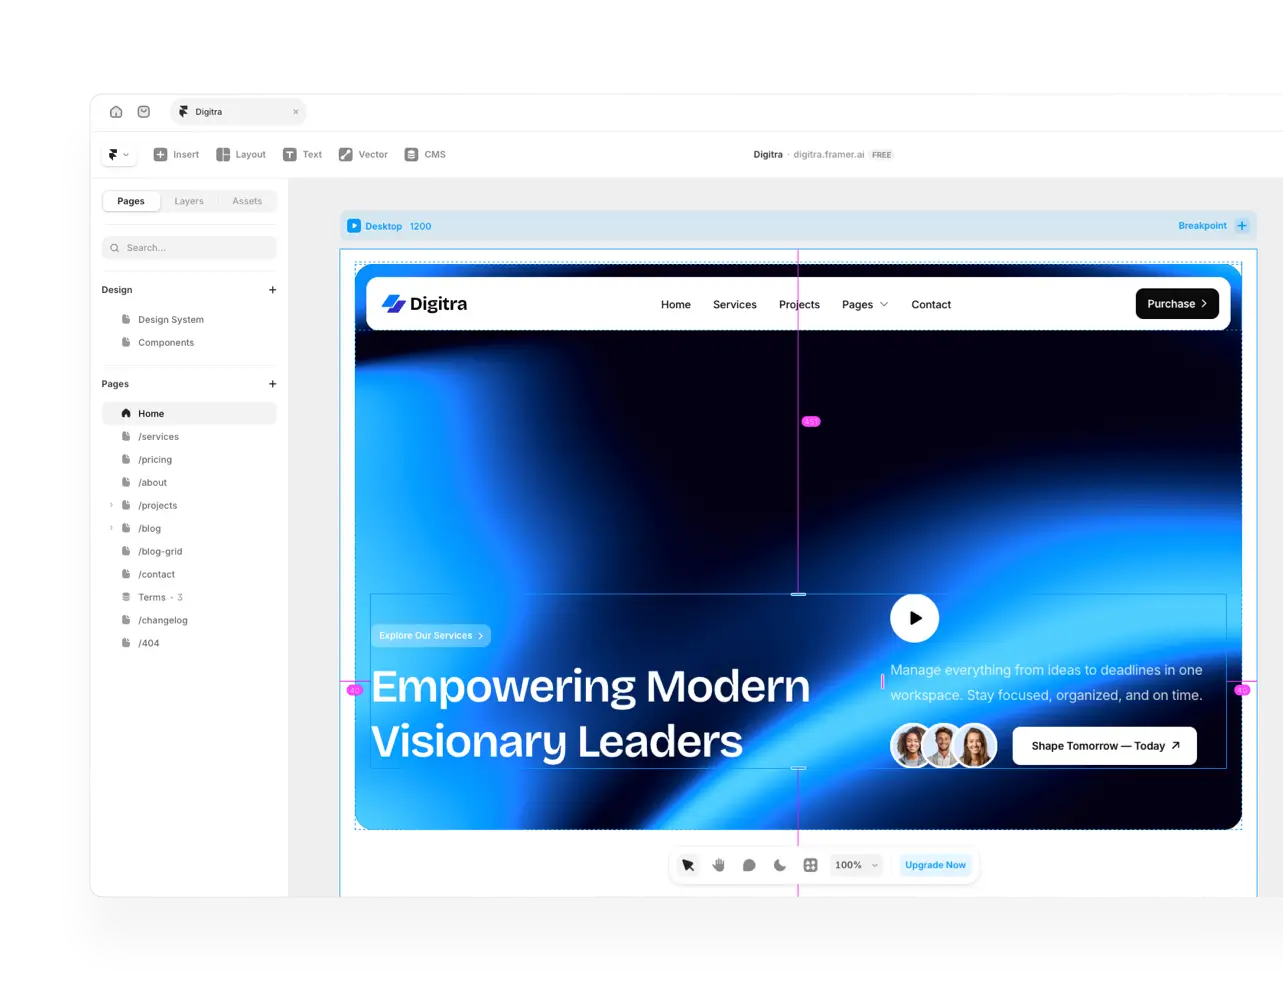1283x1000 pixels.
Task: Play the hero video with the round play button
Action: [915, 618]
